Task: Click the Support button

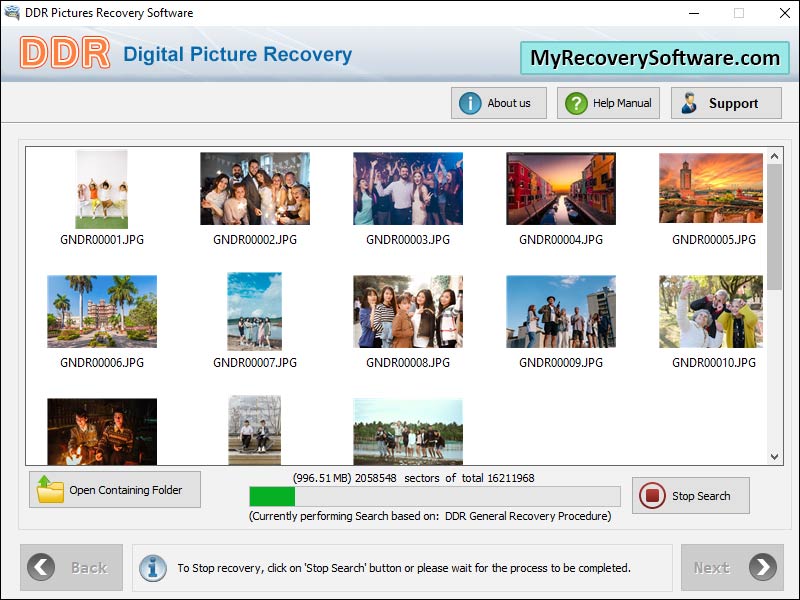Action: [x=726, y=102]
